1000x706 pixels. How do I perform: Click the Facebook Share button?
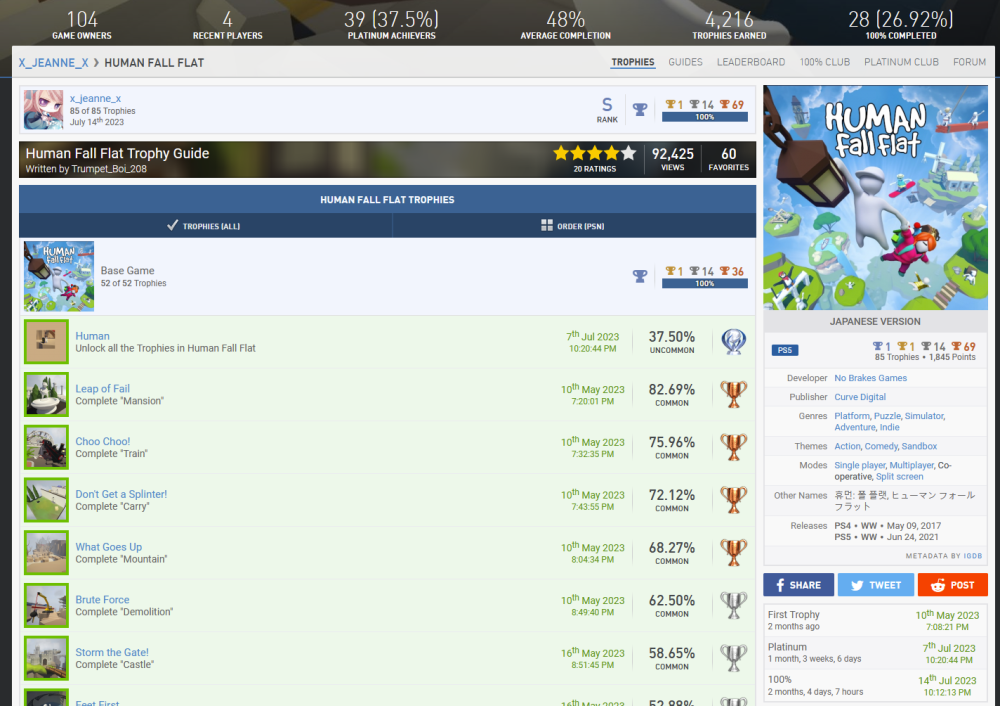798,585
